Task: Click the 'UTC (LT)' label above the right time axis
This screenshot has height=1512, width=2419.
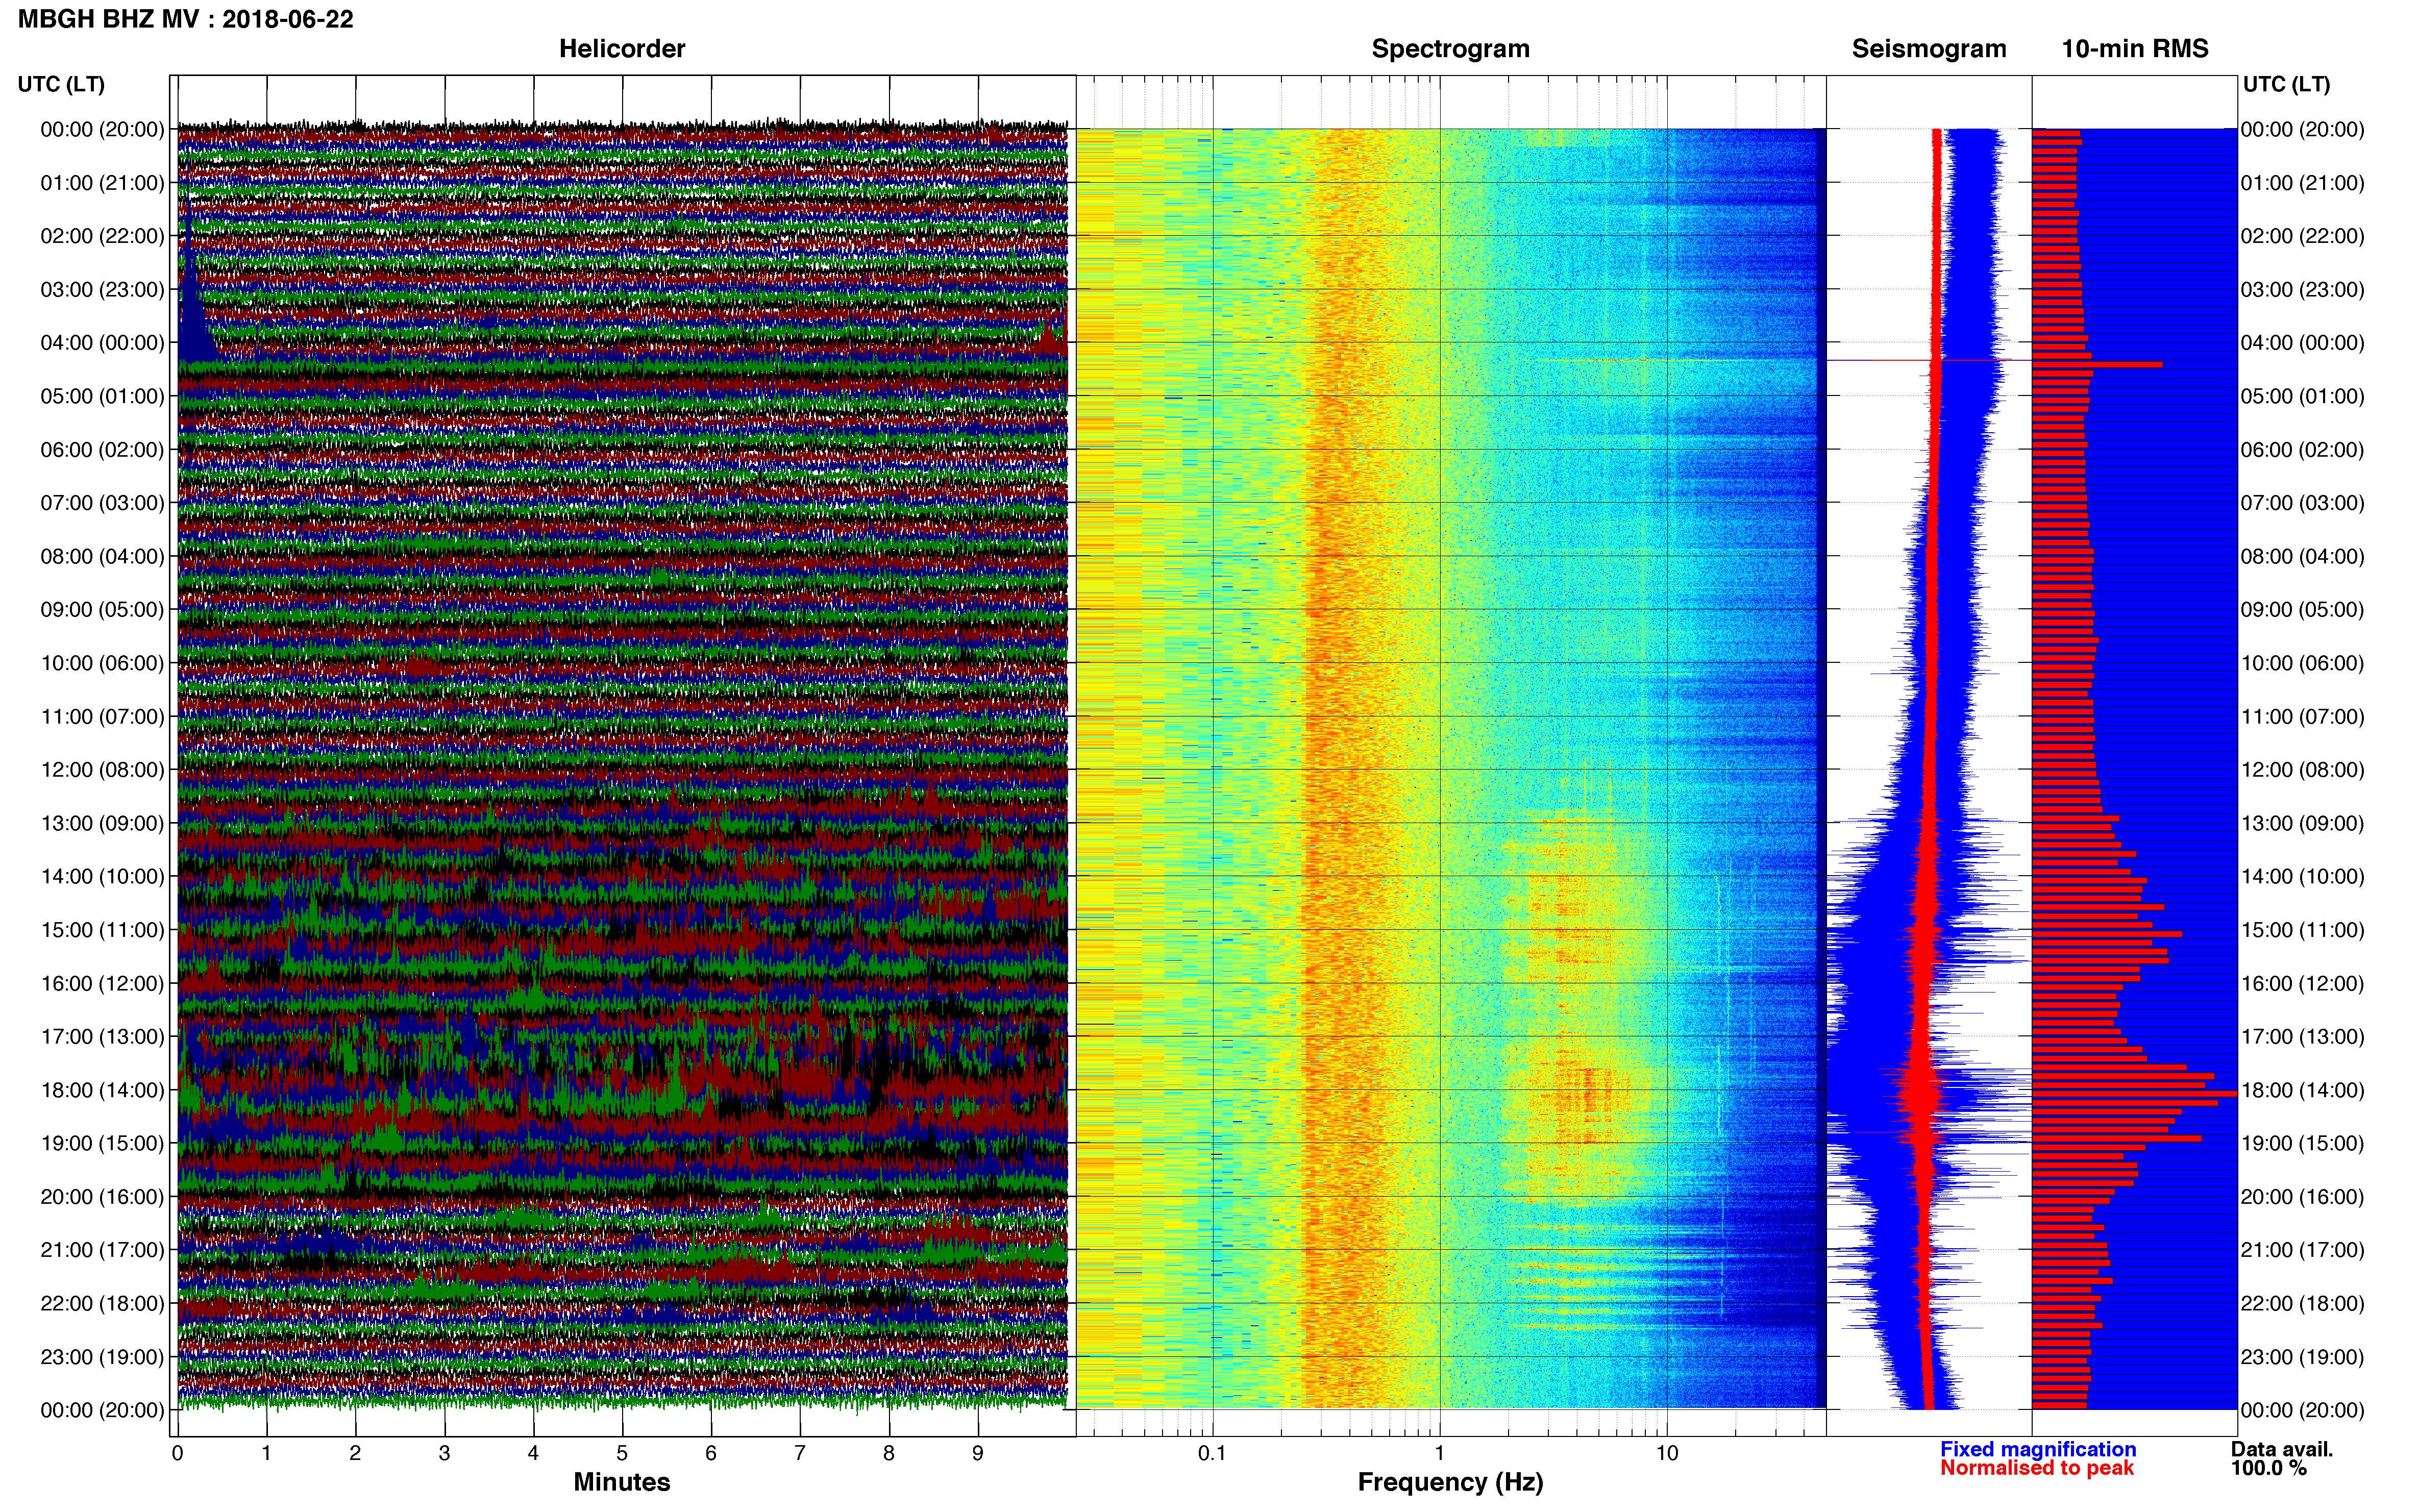Action: pos(2286,84)
